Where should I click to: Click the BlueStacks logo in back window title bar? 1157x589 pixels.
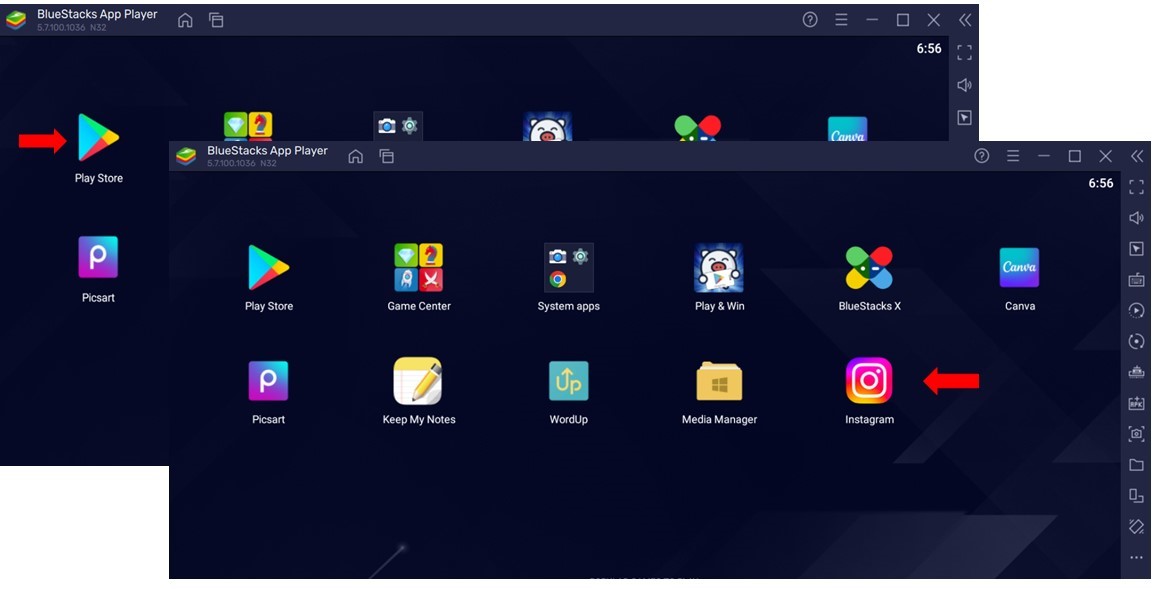click(x=15, y=20)
